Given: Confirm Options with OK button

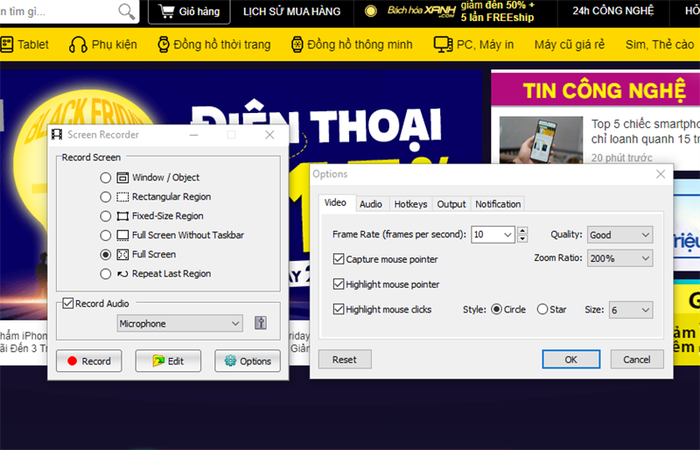Looking at the screenshot, I should tap(571, 359).
